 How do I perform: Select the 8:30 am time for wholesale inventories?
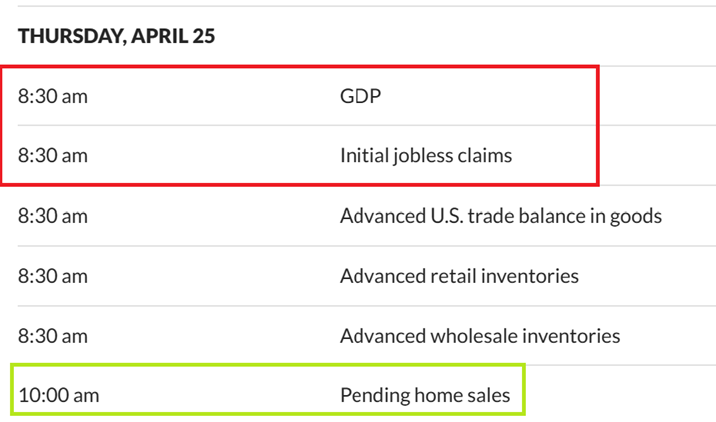[x=52, y=336]
